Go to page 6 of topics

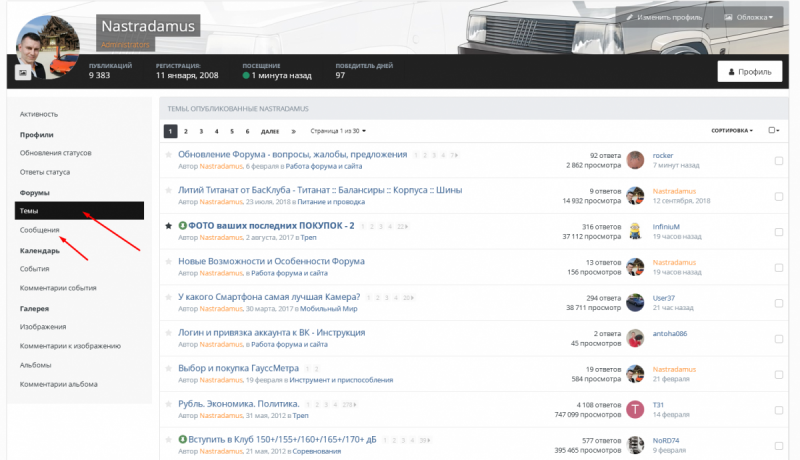point(247,131)
